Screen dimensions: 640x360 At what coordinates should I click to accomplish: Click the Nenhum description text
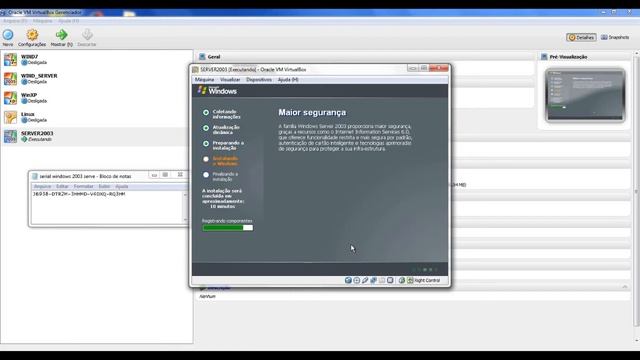207,296
